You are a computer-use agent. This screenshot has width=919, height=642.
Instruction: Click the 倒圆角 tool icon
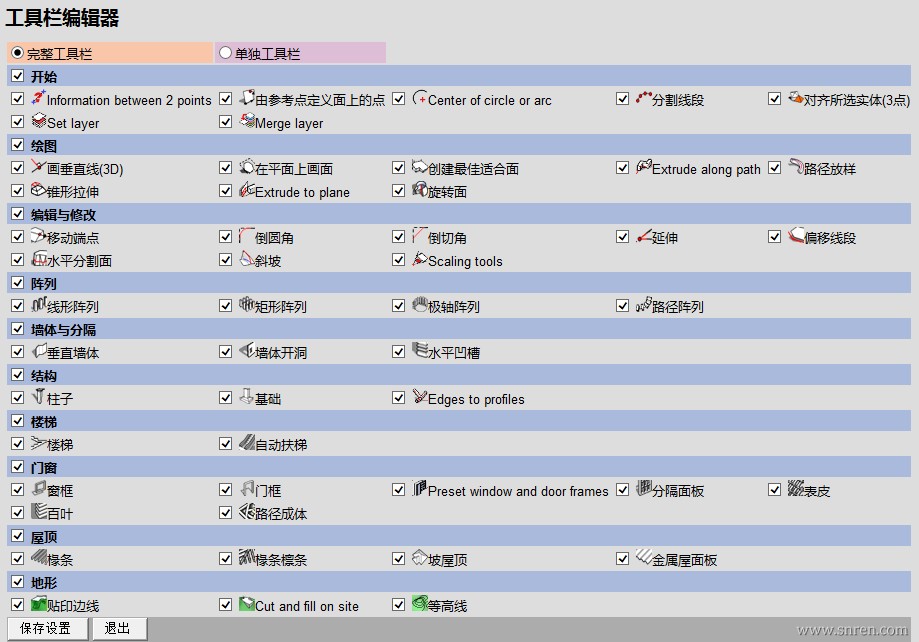tap(247, 236)
